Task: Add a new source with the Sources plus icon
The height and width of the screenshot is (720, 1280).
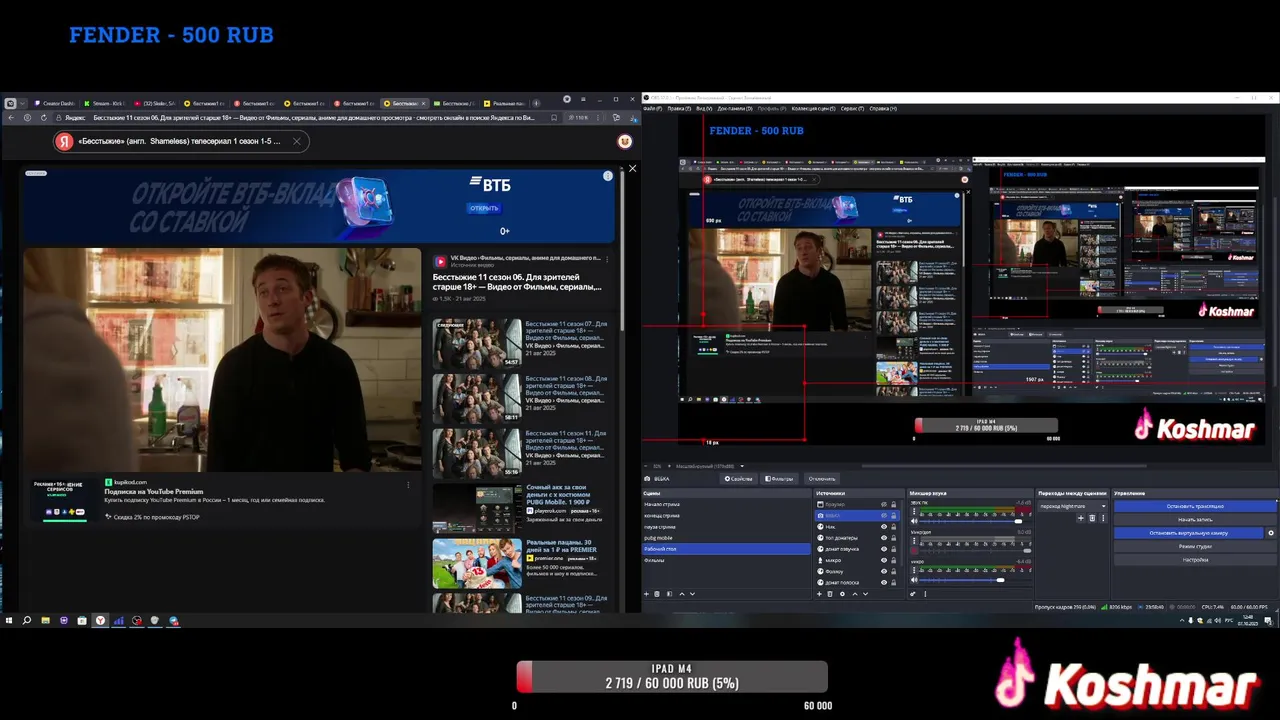Action: [x=819, y=594]
